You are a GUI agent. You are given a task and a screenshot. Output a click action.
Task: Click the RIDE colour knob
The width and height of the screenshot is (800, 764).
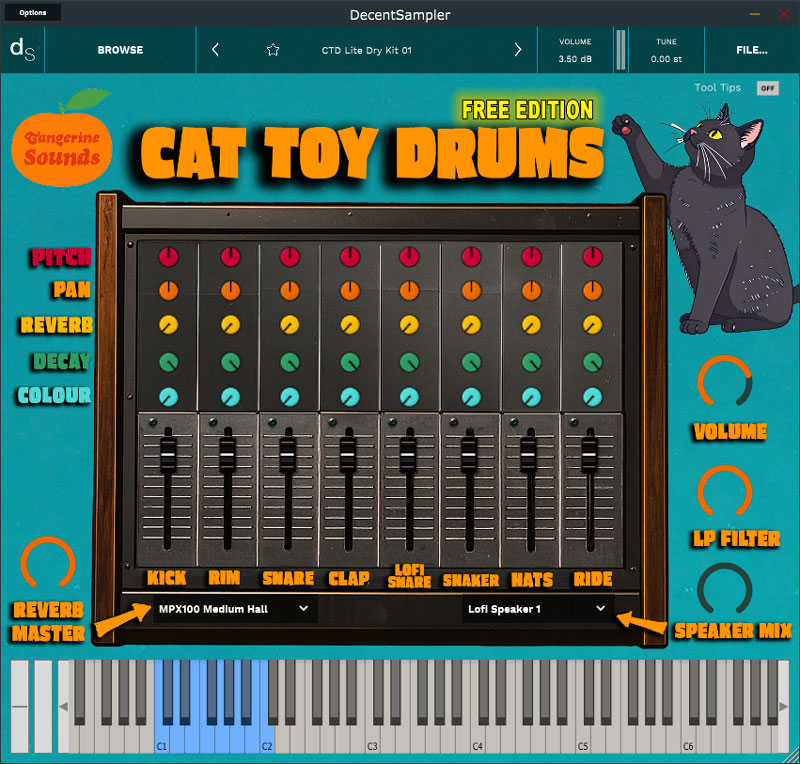point(592,397)
